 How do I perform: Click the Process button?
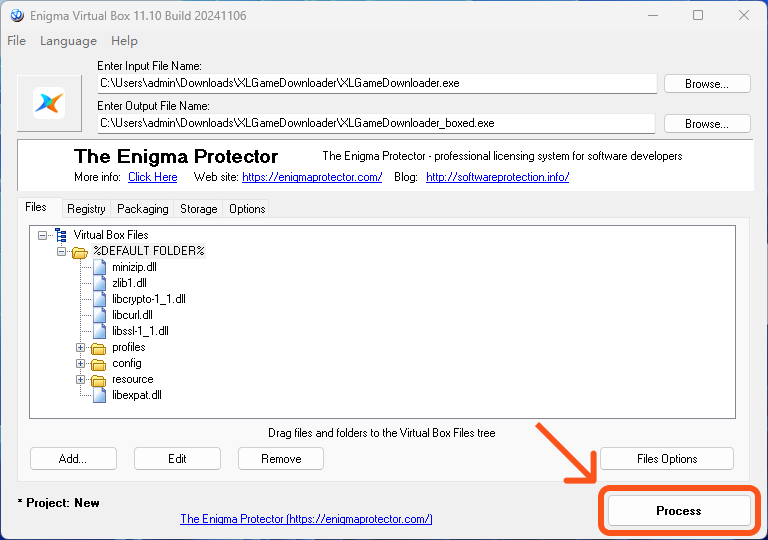(679, 511)
